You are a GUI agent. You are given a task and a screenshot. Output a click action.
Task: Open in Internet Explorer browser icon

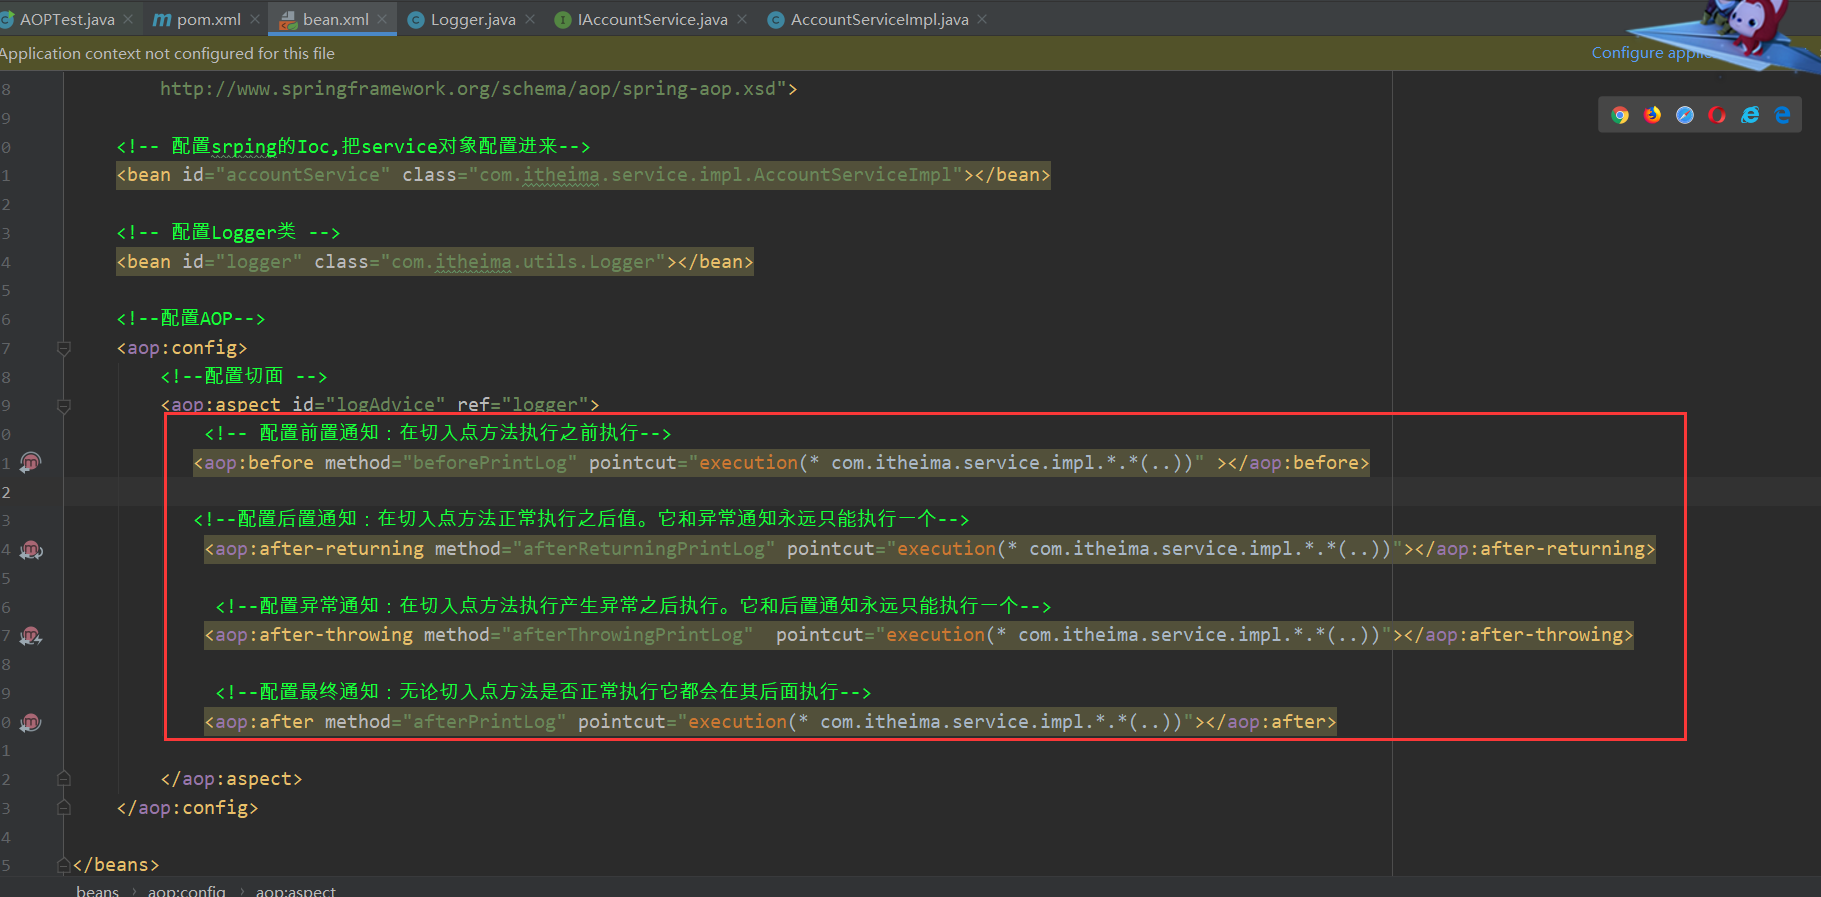point(1750,115)
